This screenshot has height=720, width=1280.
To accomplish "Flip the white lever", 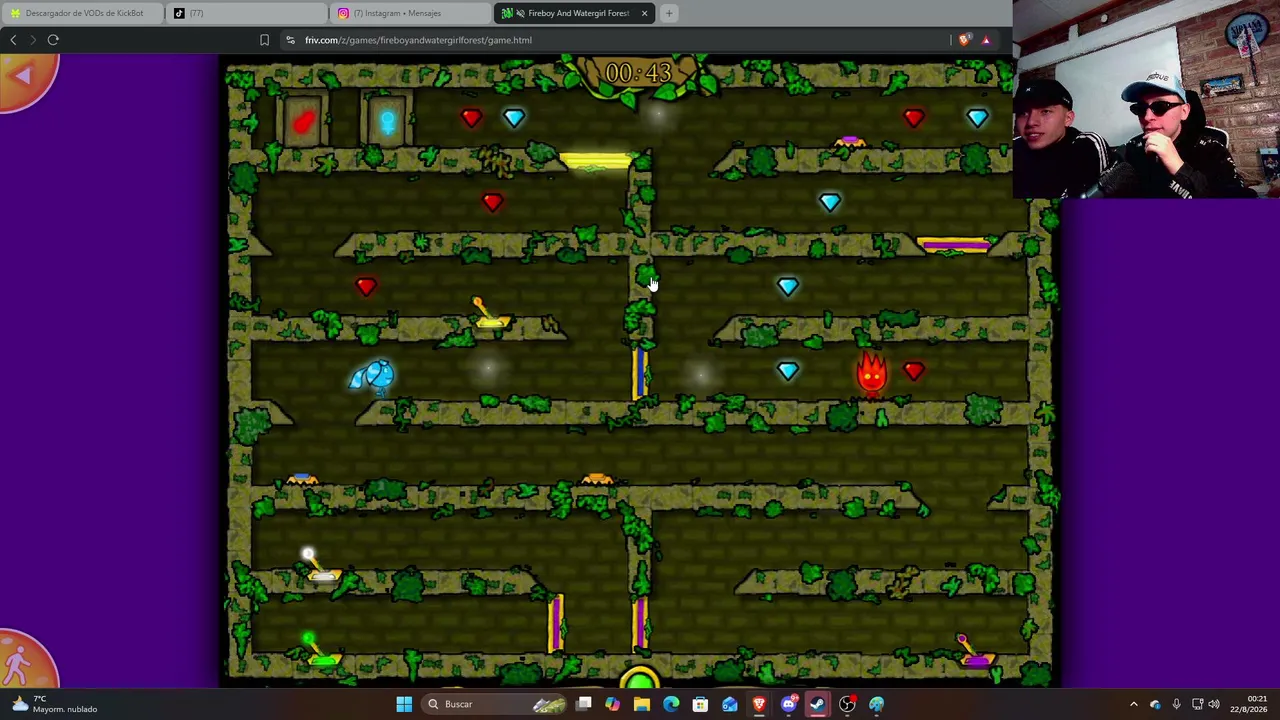I will (x=320, y=566).
